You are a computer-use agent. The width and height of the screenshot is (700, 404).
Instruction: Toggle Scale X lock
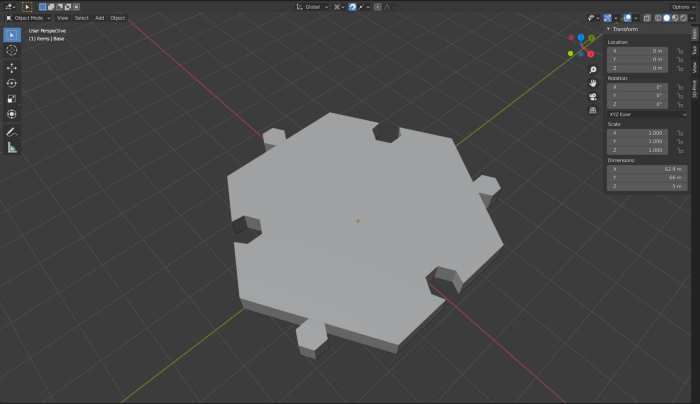point(679,133)
